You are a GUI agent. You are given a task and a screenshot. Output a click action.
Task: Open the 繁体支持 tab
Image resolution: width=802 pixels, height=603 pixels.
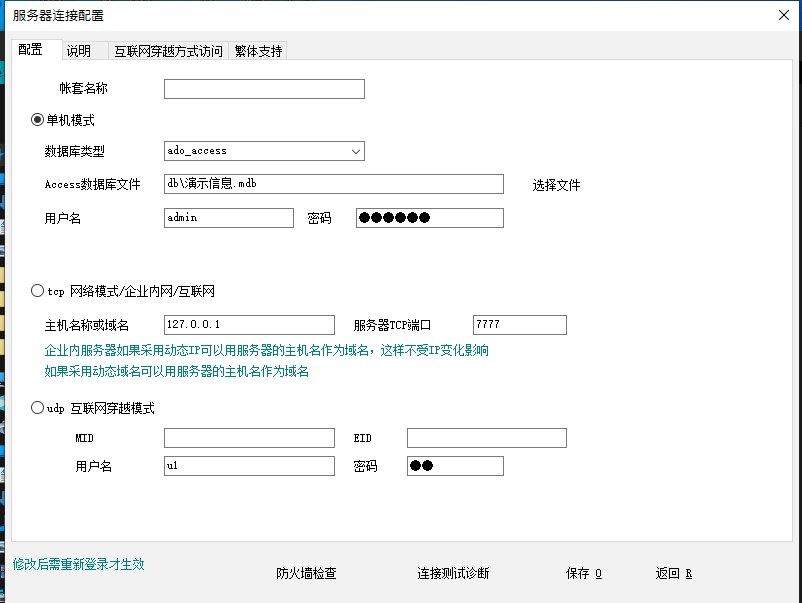(x=258, y=51)
